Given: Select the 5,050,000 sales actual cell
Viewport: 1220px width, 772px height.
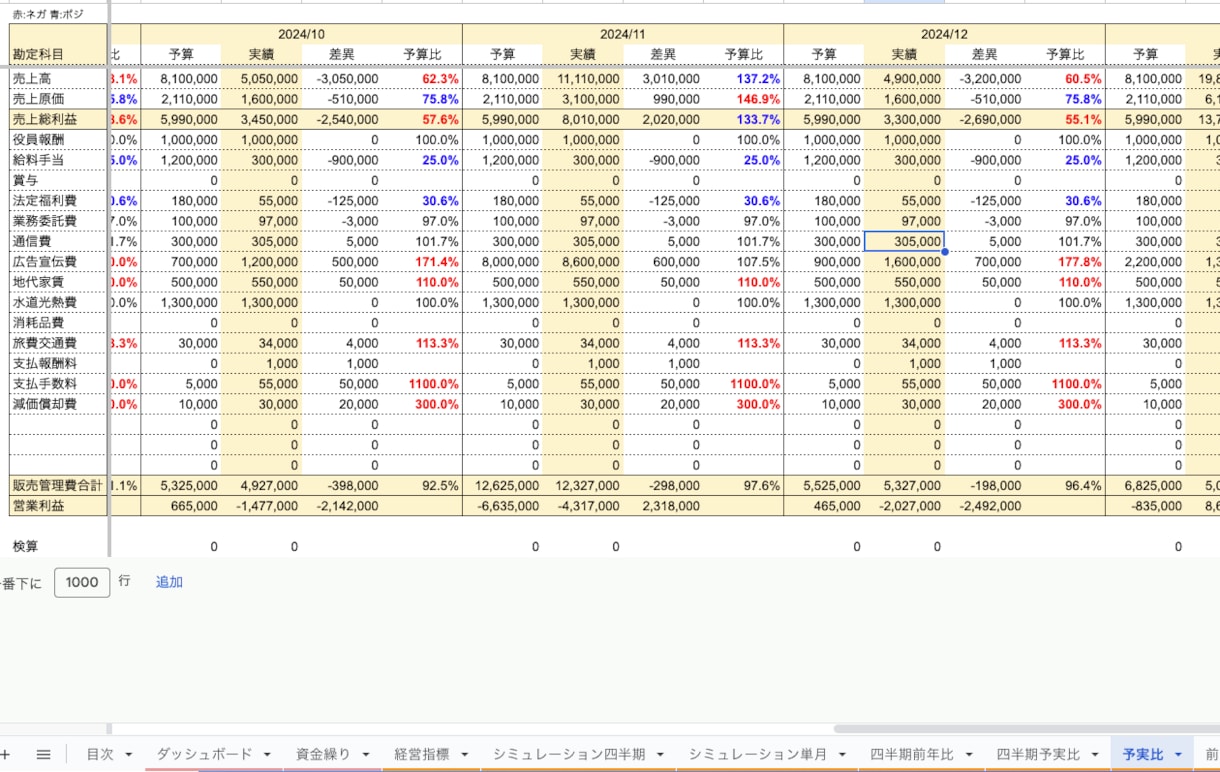Looking at the screenshot, I should pyautogui.click(x=261, y=78).
